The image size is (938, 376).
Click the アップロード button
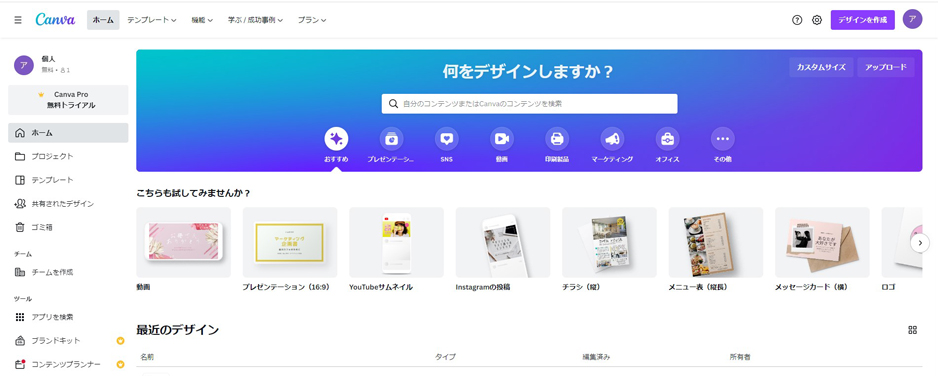point(886,67)
